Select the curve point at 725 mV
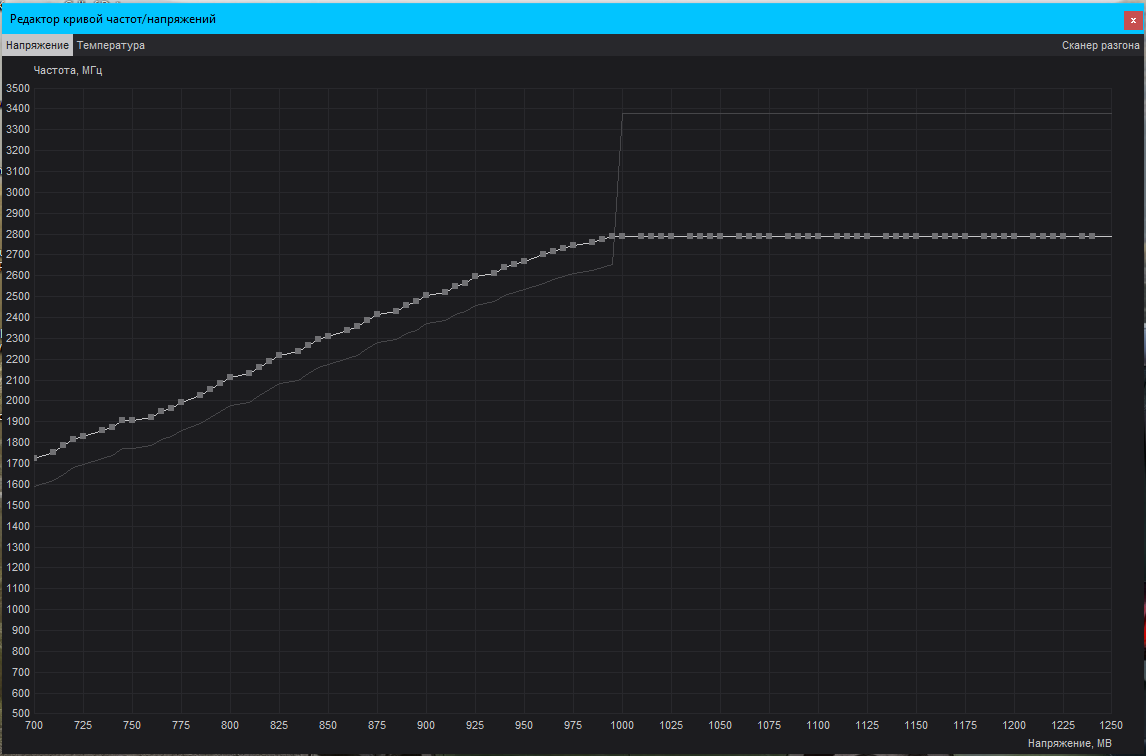Screen dimensions: 1146x756 (83, 436)
